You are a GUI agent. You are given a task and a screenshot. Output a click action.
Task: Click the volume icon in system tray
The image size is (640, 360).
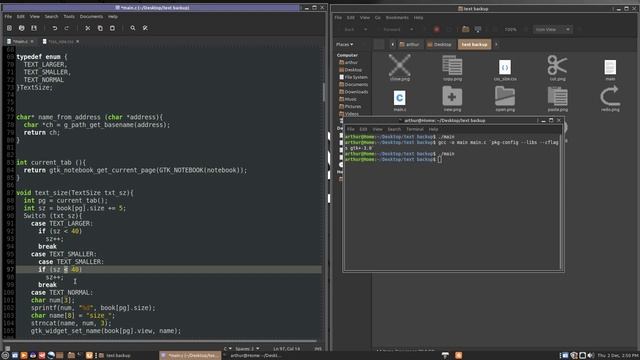[591, 356]
